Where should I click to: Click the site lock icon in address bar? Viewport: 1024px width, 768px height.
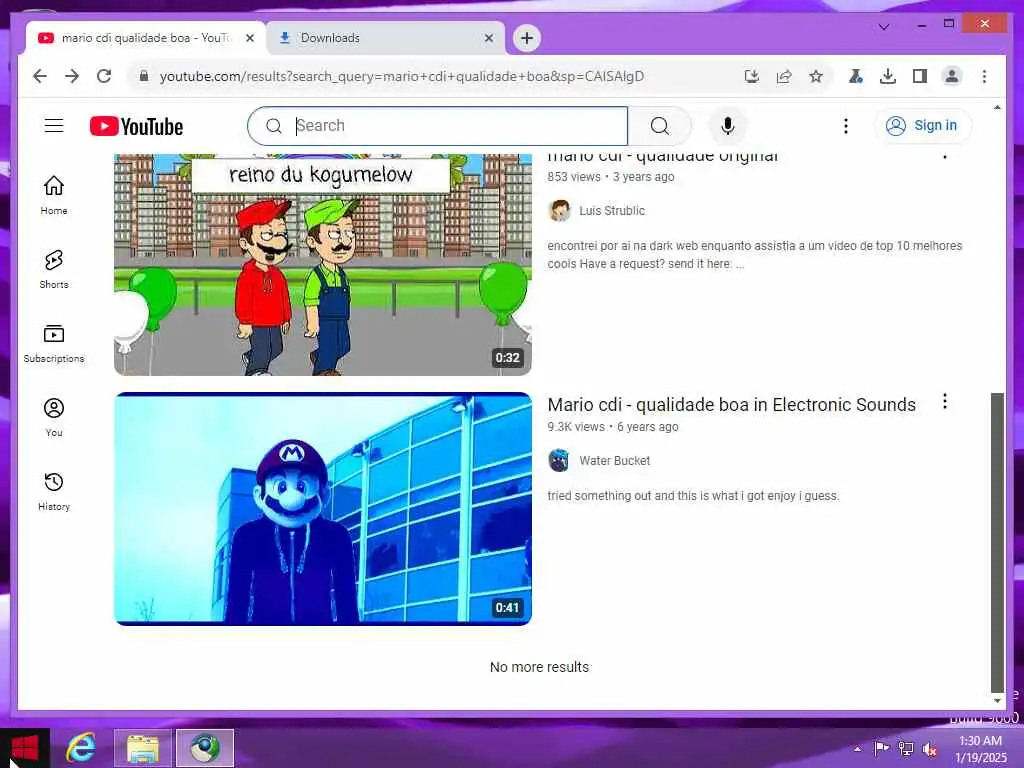coord(144,76)
